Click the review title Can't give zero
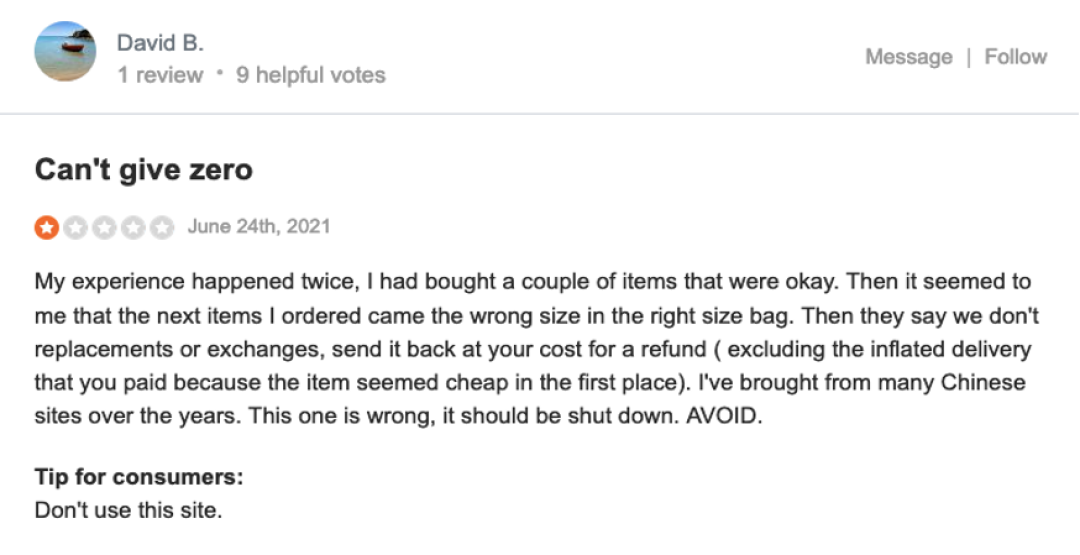This screenshot has height=555, width=1080. point(143,170)
